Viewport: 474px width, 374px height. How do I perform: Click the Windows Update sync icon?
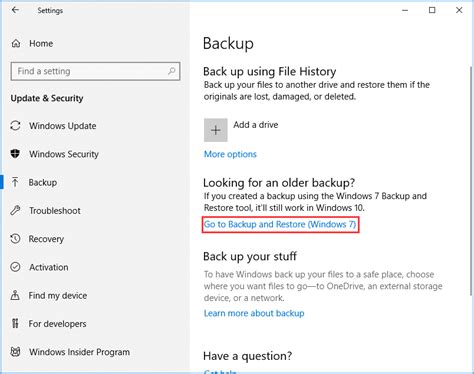pos(15,126)
